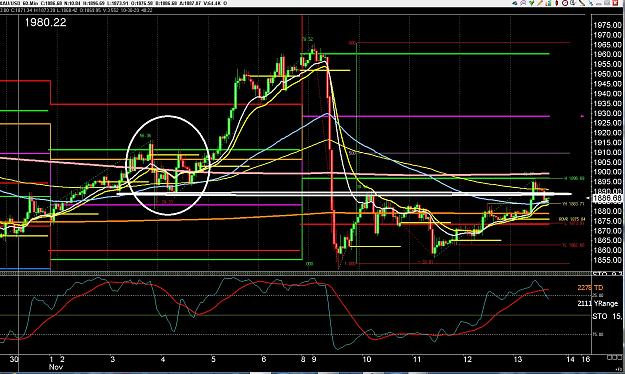Click the 1980.22 price readout

[45, 22]
